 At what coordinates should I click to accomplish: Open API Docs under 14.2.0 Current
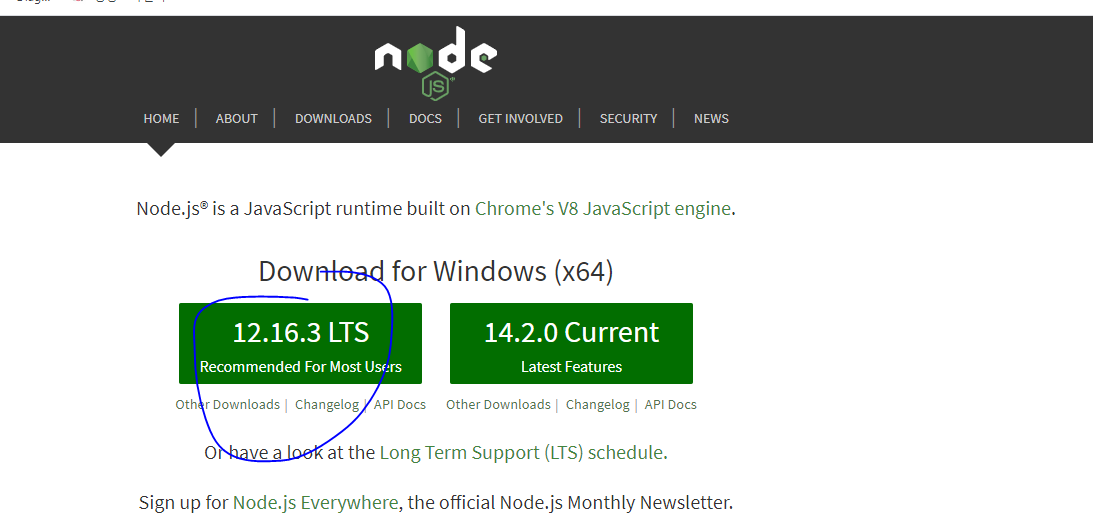(x=671, y=404)
